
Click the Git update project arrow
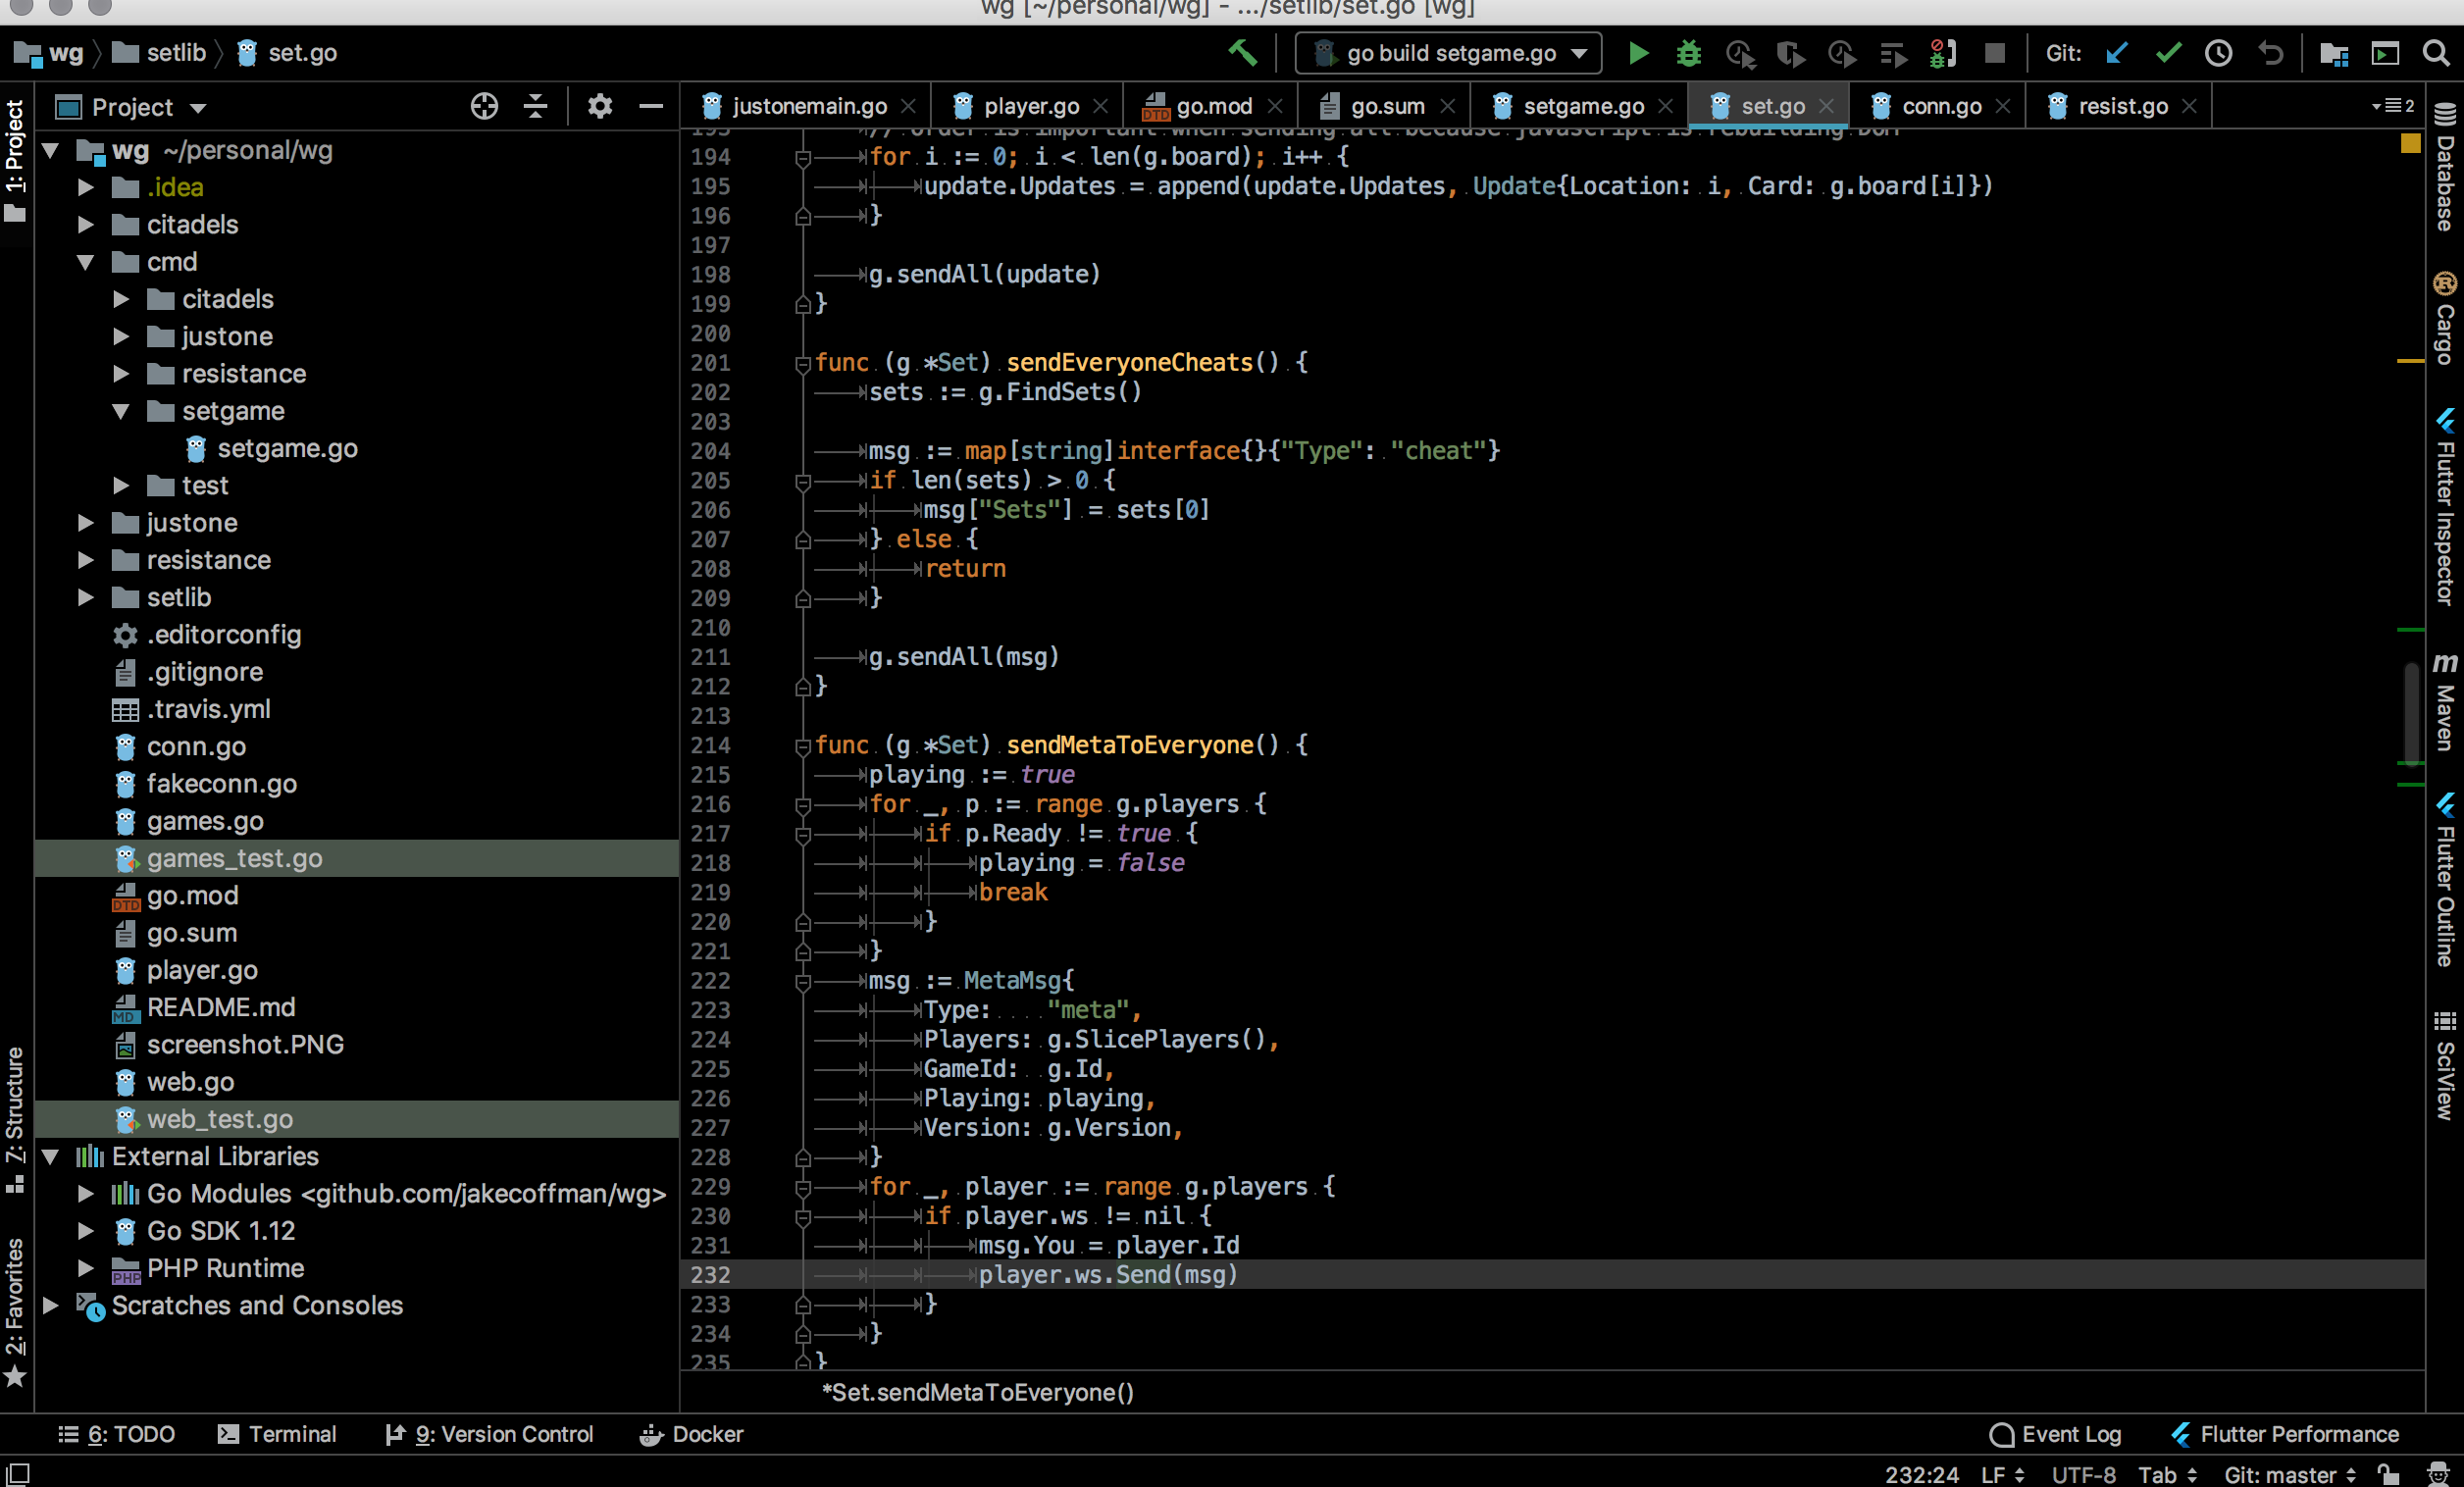click(x=2116, y=53)
